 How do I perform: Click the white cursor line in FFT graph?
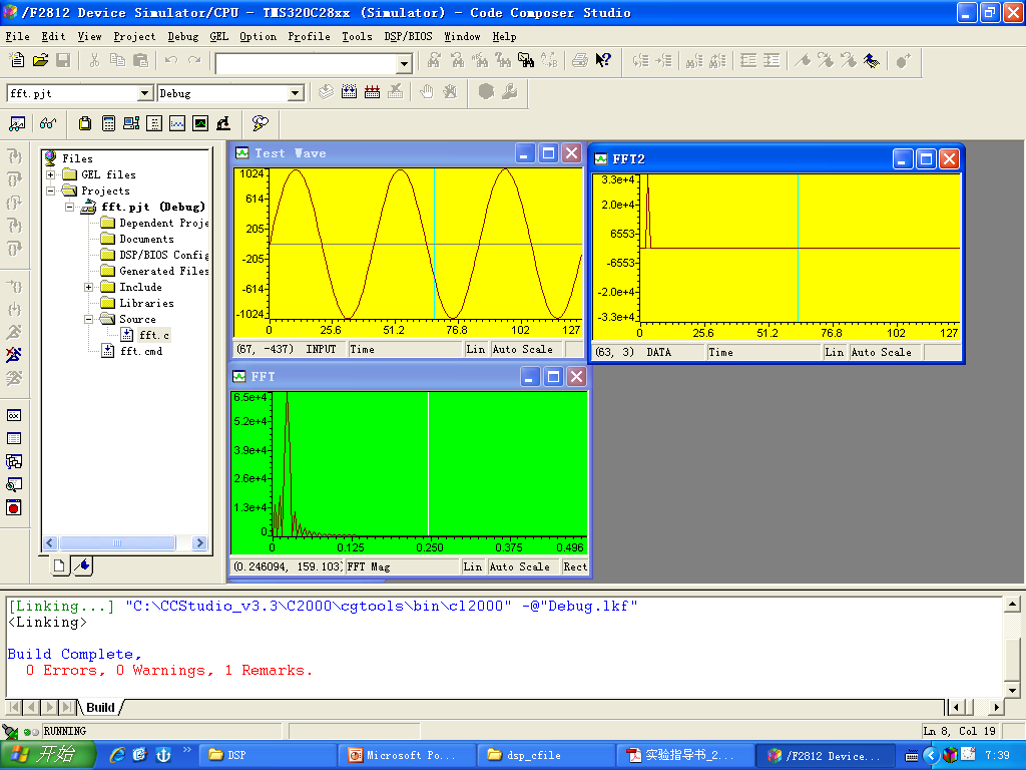coord(429,464)
